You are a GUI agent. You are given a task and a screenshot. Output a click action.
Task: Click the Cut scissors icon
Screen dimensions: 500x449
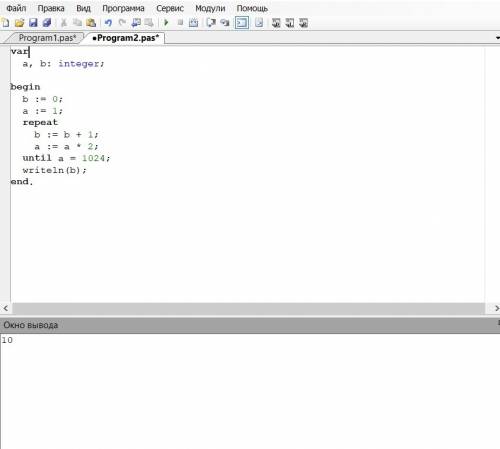coord(64,23)
